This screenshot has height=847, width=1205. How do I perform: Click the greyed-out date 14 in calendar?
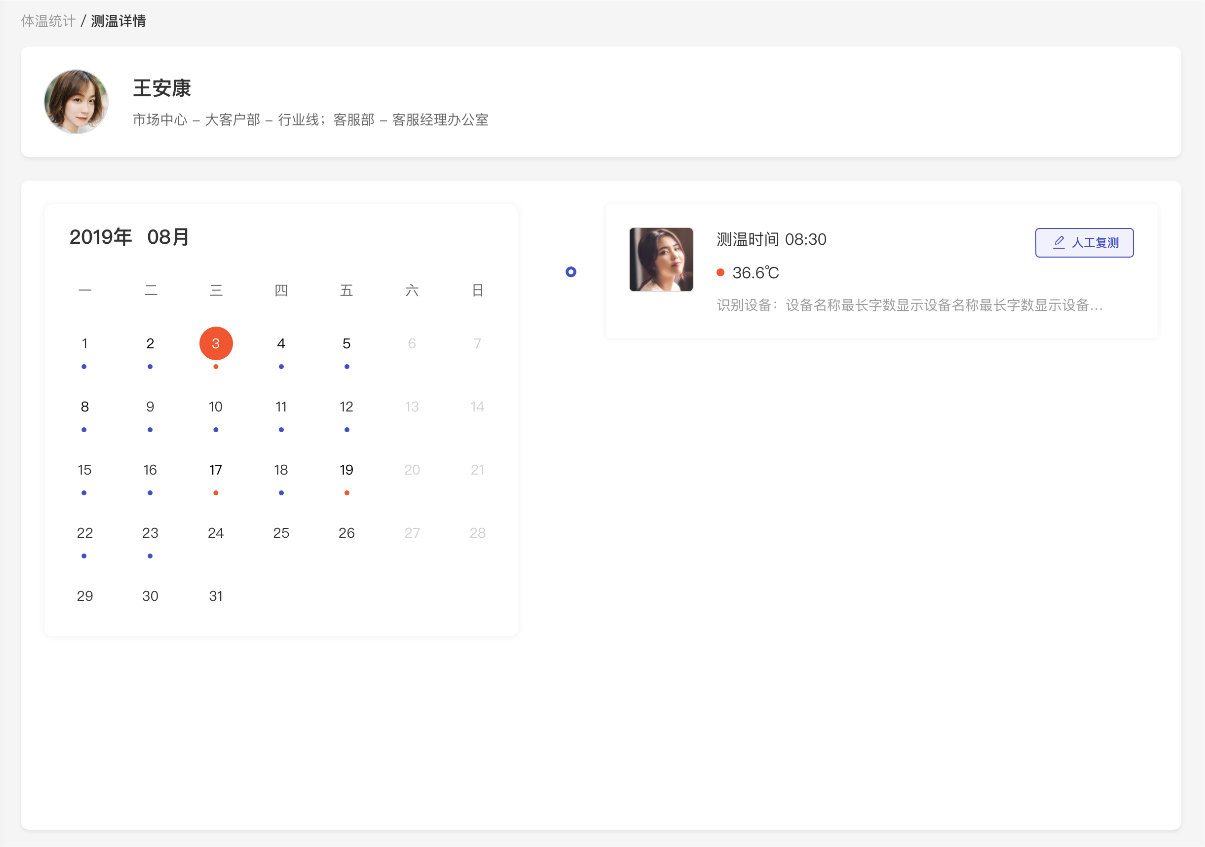[x=478, y=406]
